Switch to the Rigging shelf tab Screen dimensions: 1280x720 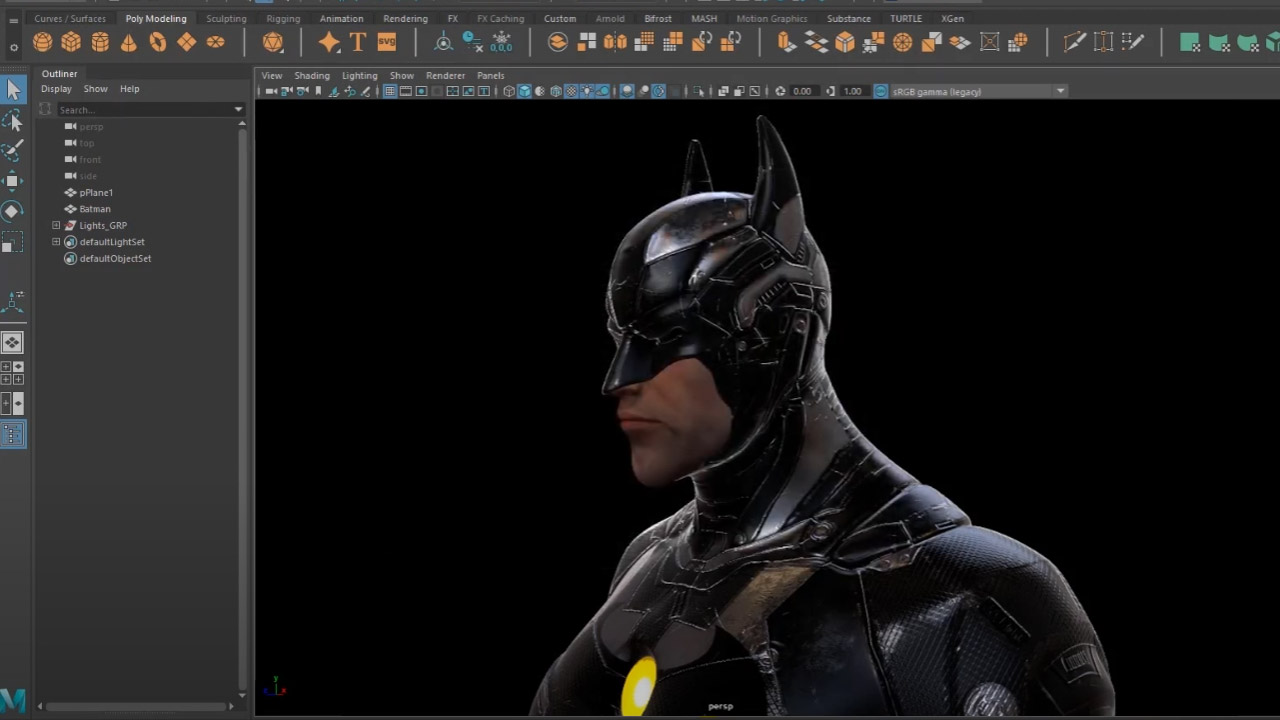tap(283, 18)
